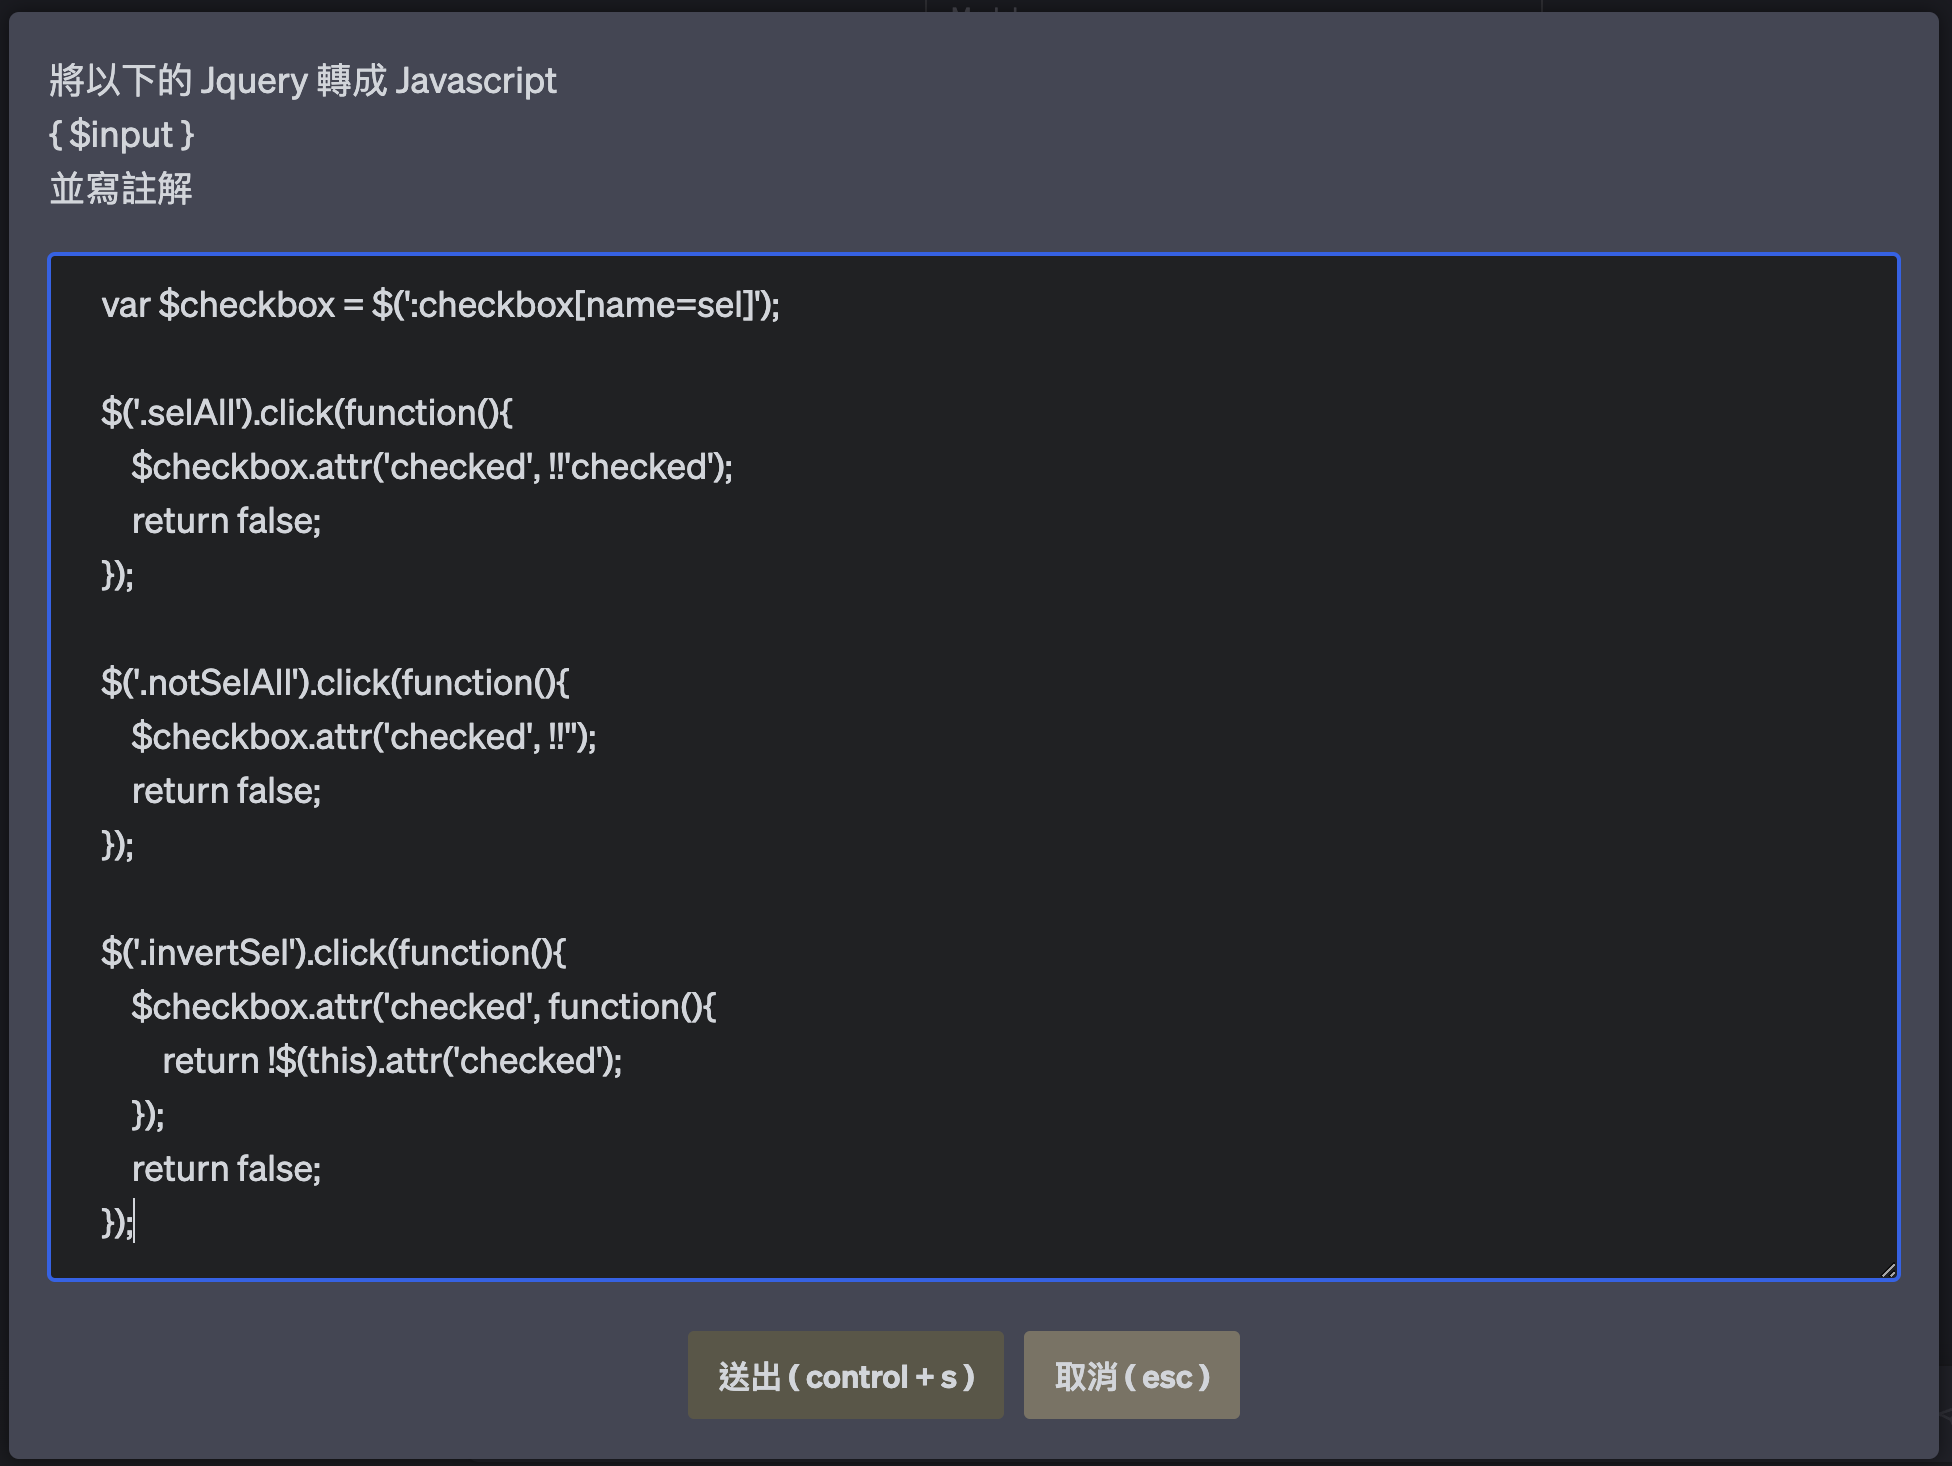Click on the $('.notSelAll').click(function(){ line
The width and height of the screenshot is (1952, 1466).
(334, 683)
